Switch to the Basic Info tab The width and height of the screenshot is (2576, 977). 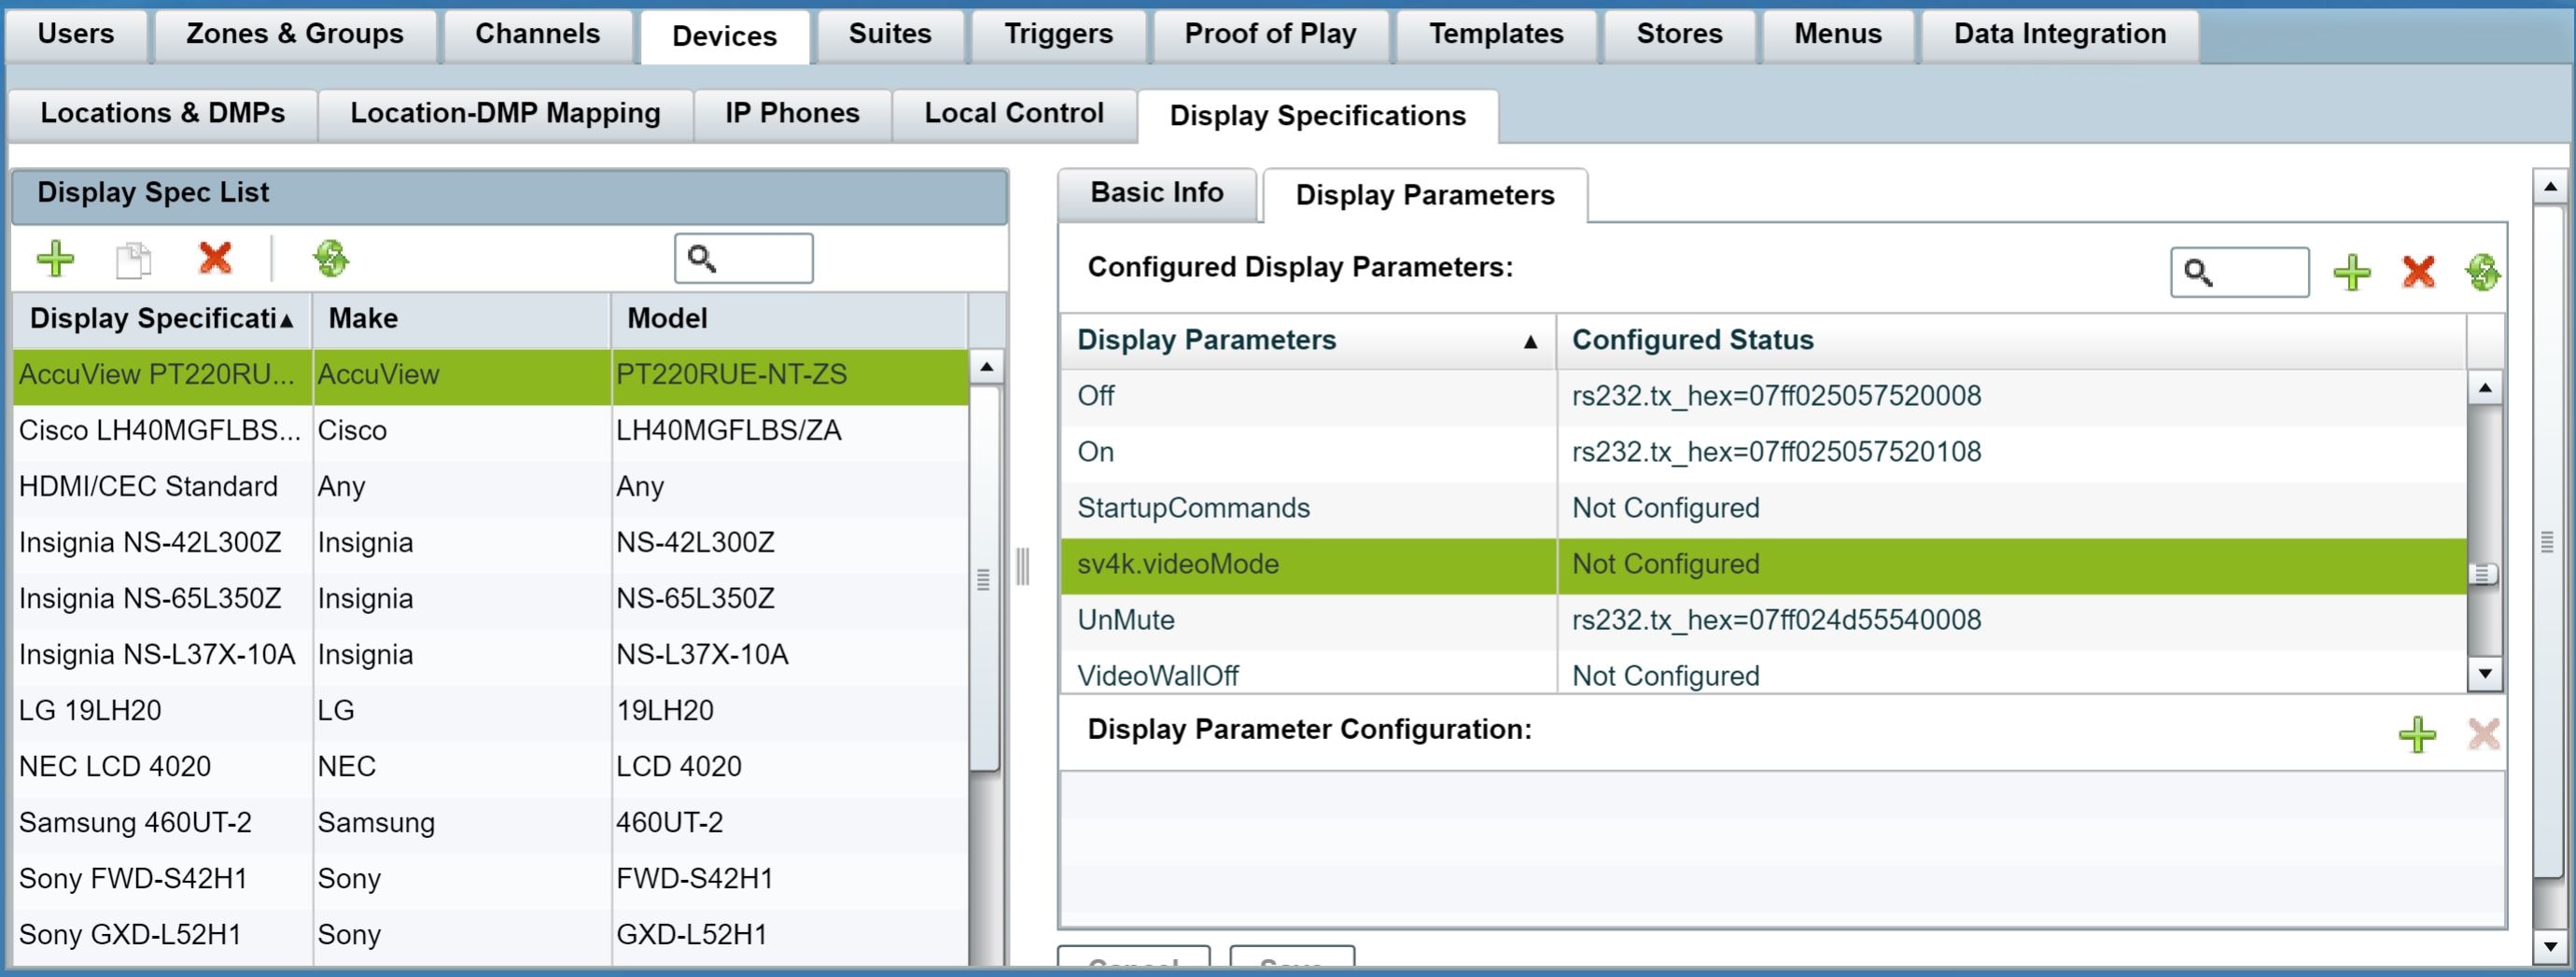coord(1157,193)
